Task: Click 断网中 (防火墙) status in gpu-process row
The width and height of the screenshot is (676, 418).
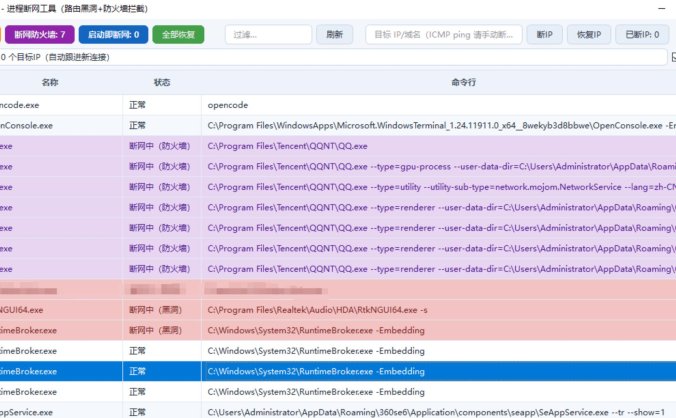Action: (160, 167)
